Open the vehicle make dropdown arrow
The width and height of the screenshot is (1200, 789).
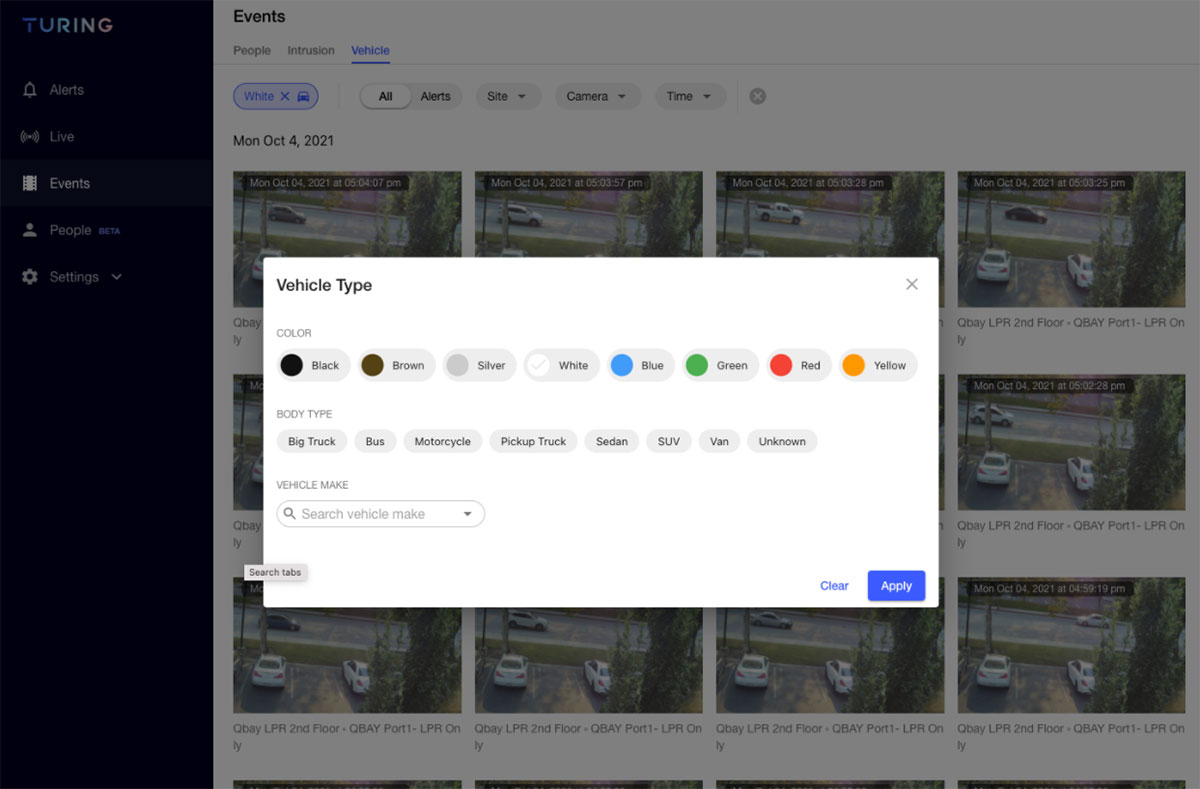coord(467,514)
